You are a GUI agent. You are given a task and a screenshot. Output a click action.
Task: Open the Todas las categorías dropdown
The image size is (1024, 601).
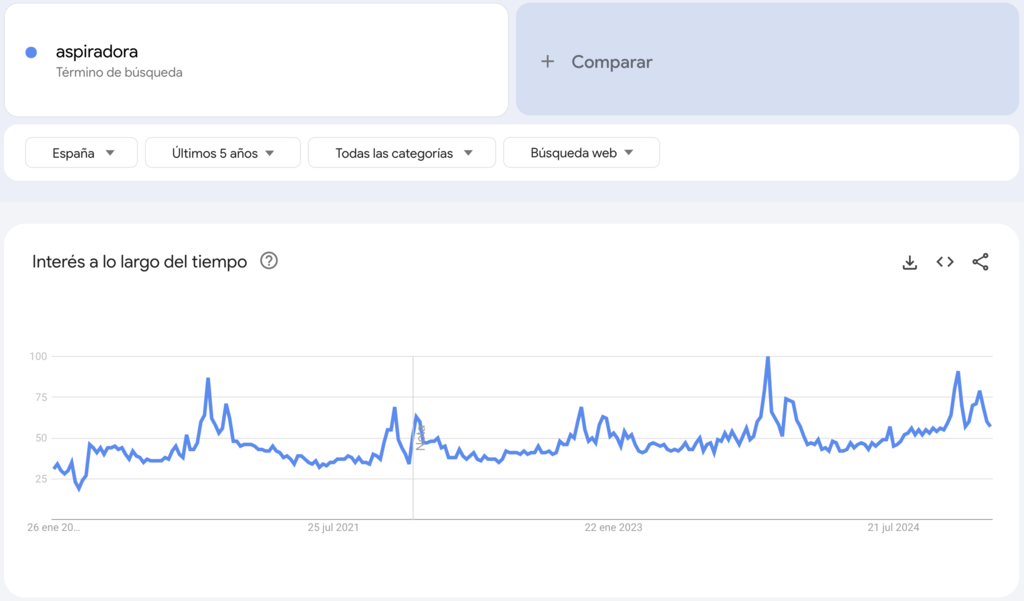[x=401, y=152]
